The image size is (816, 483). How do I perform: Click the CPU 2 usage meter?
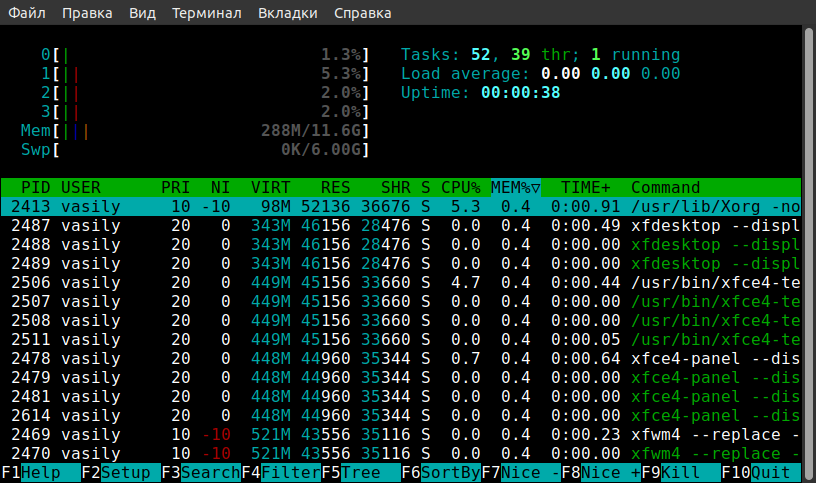(x=205, y=93)
